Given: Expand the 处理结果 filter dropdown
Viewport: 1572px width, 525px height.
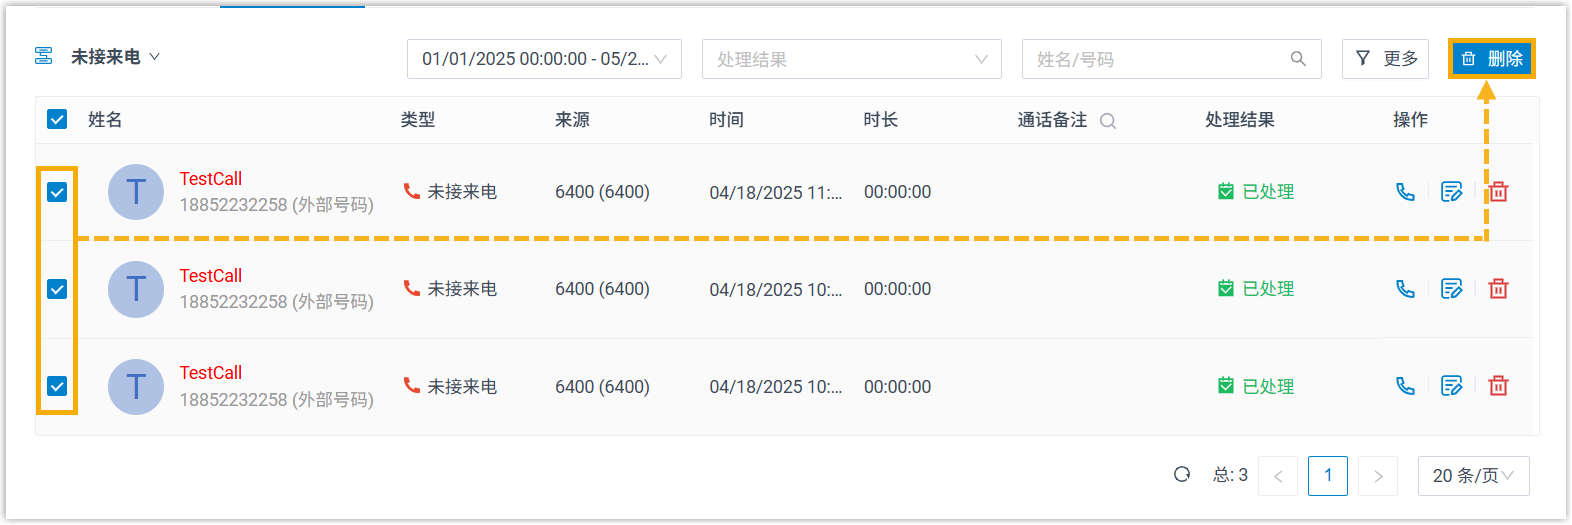Looking at the screenshot, I should 851,59.
